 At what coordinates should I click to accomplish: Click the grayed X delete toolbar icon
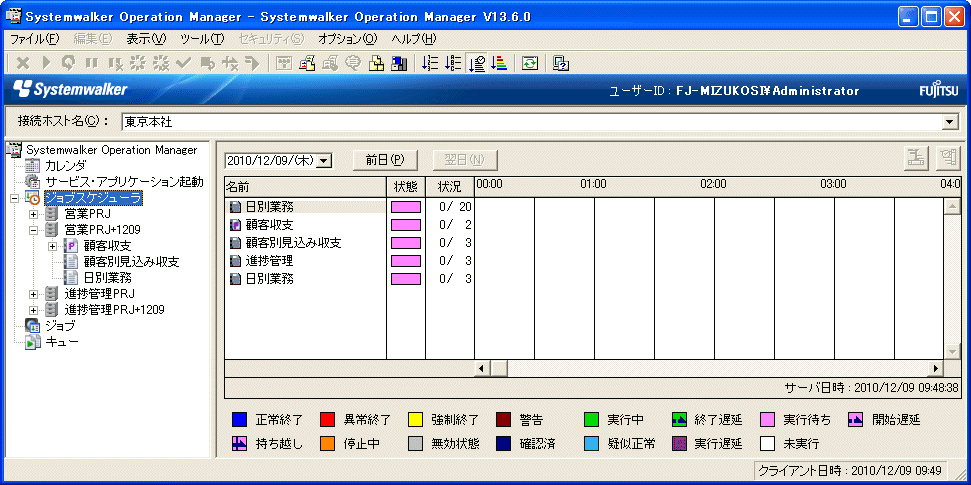23,63
